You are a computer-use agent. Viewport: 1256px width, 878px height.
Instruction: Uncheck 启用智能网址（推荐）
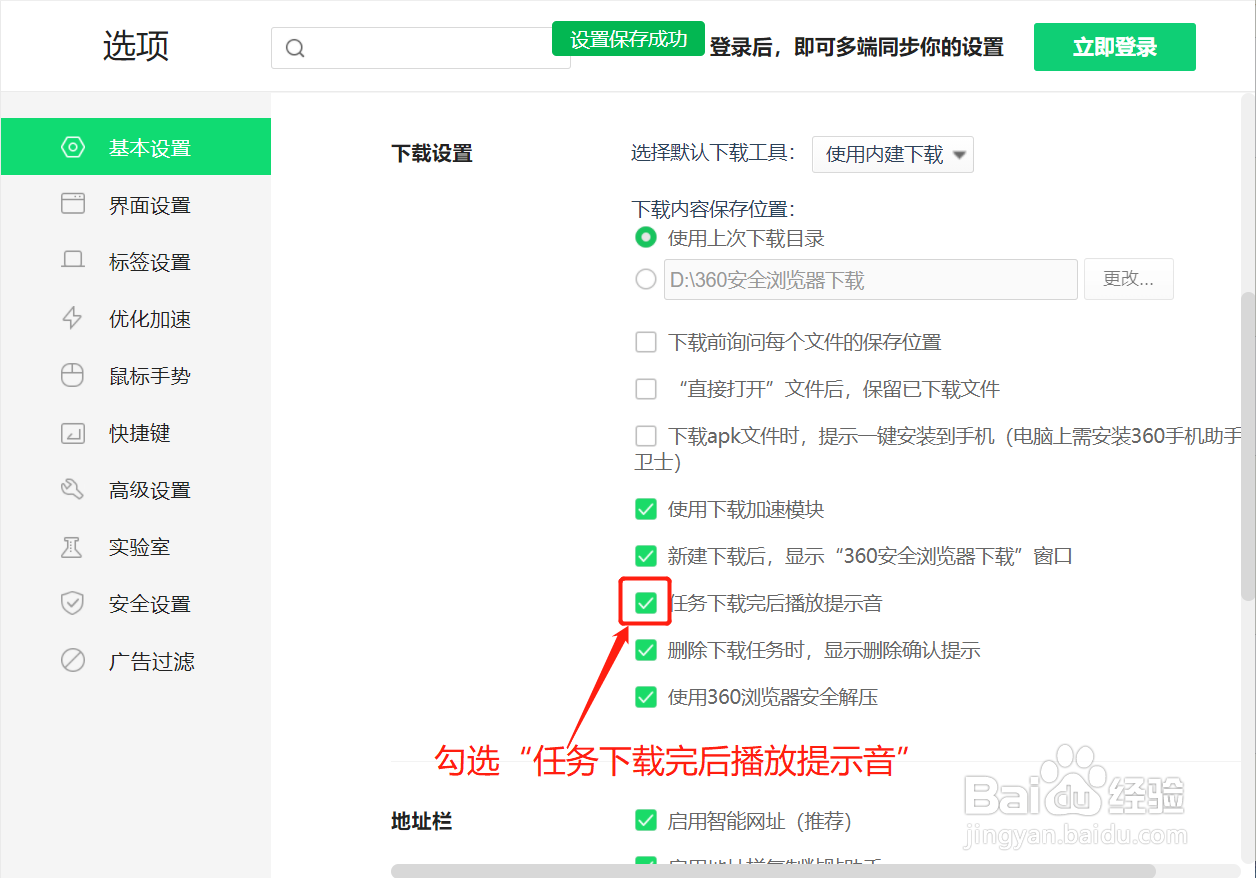(x=646, y=821)
